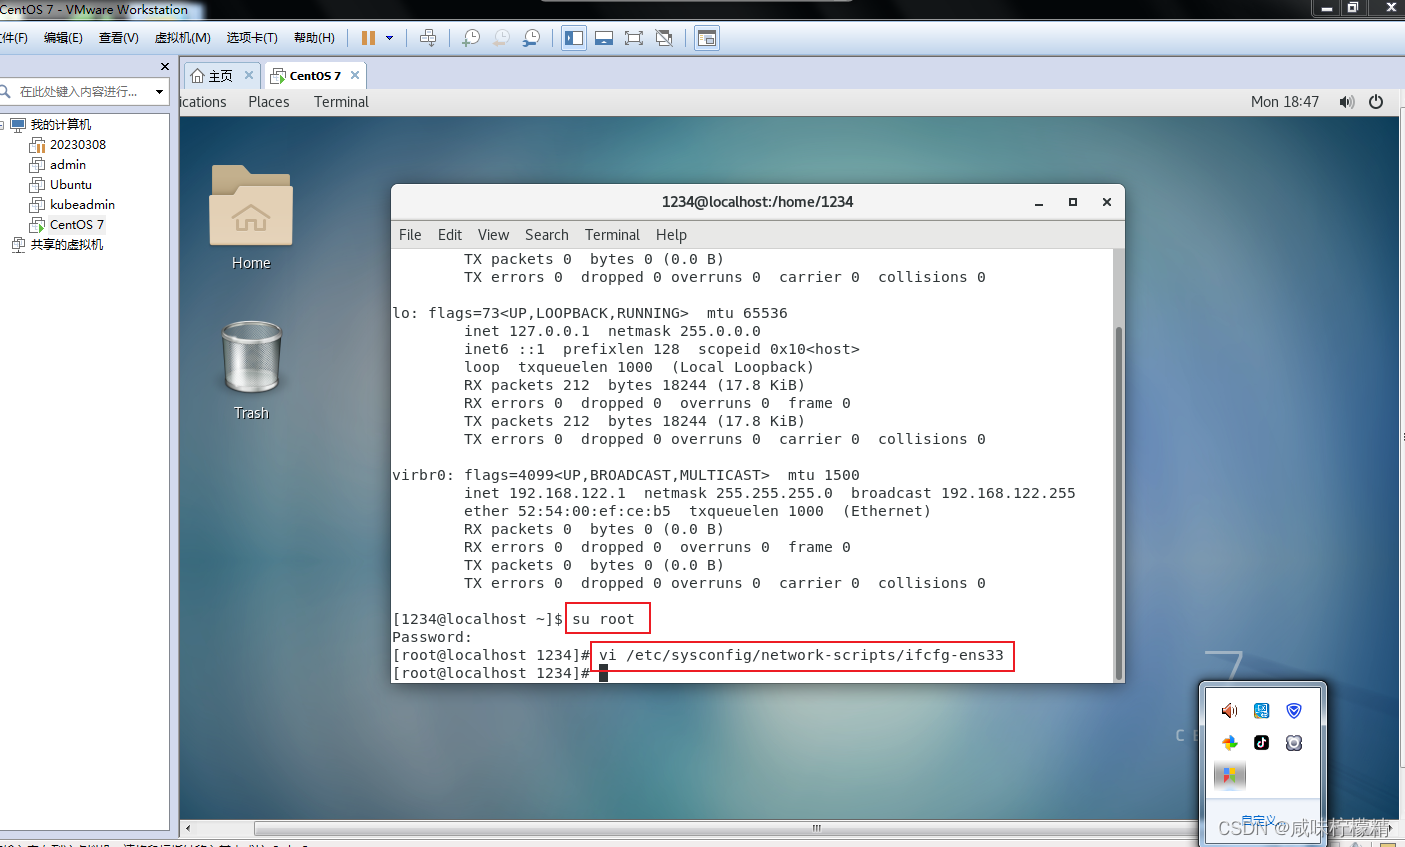The width and height of the screenshot is (1405, 847).
Task: Open the Terminal menu in the terminal window
Action: pyautogui.click(x=612, y=235)
